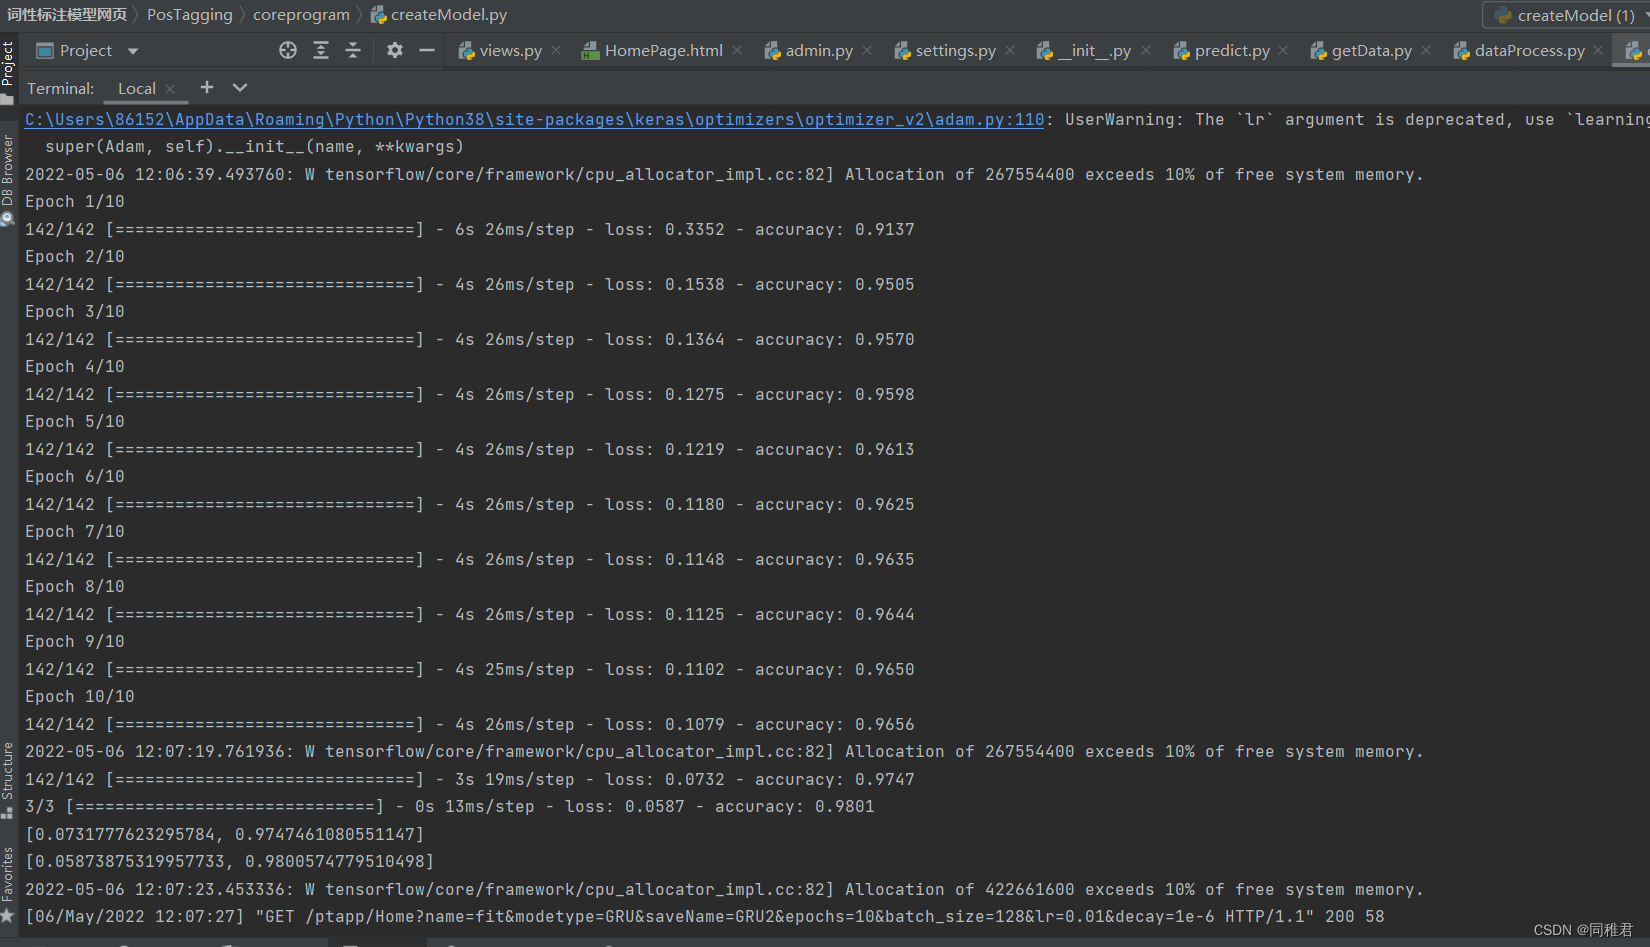
Task: Close the views.py tab
Action: 556,50
